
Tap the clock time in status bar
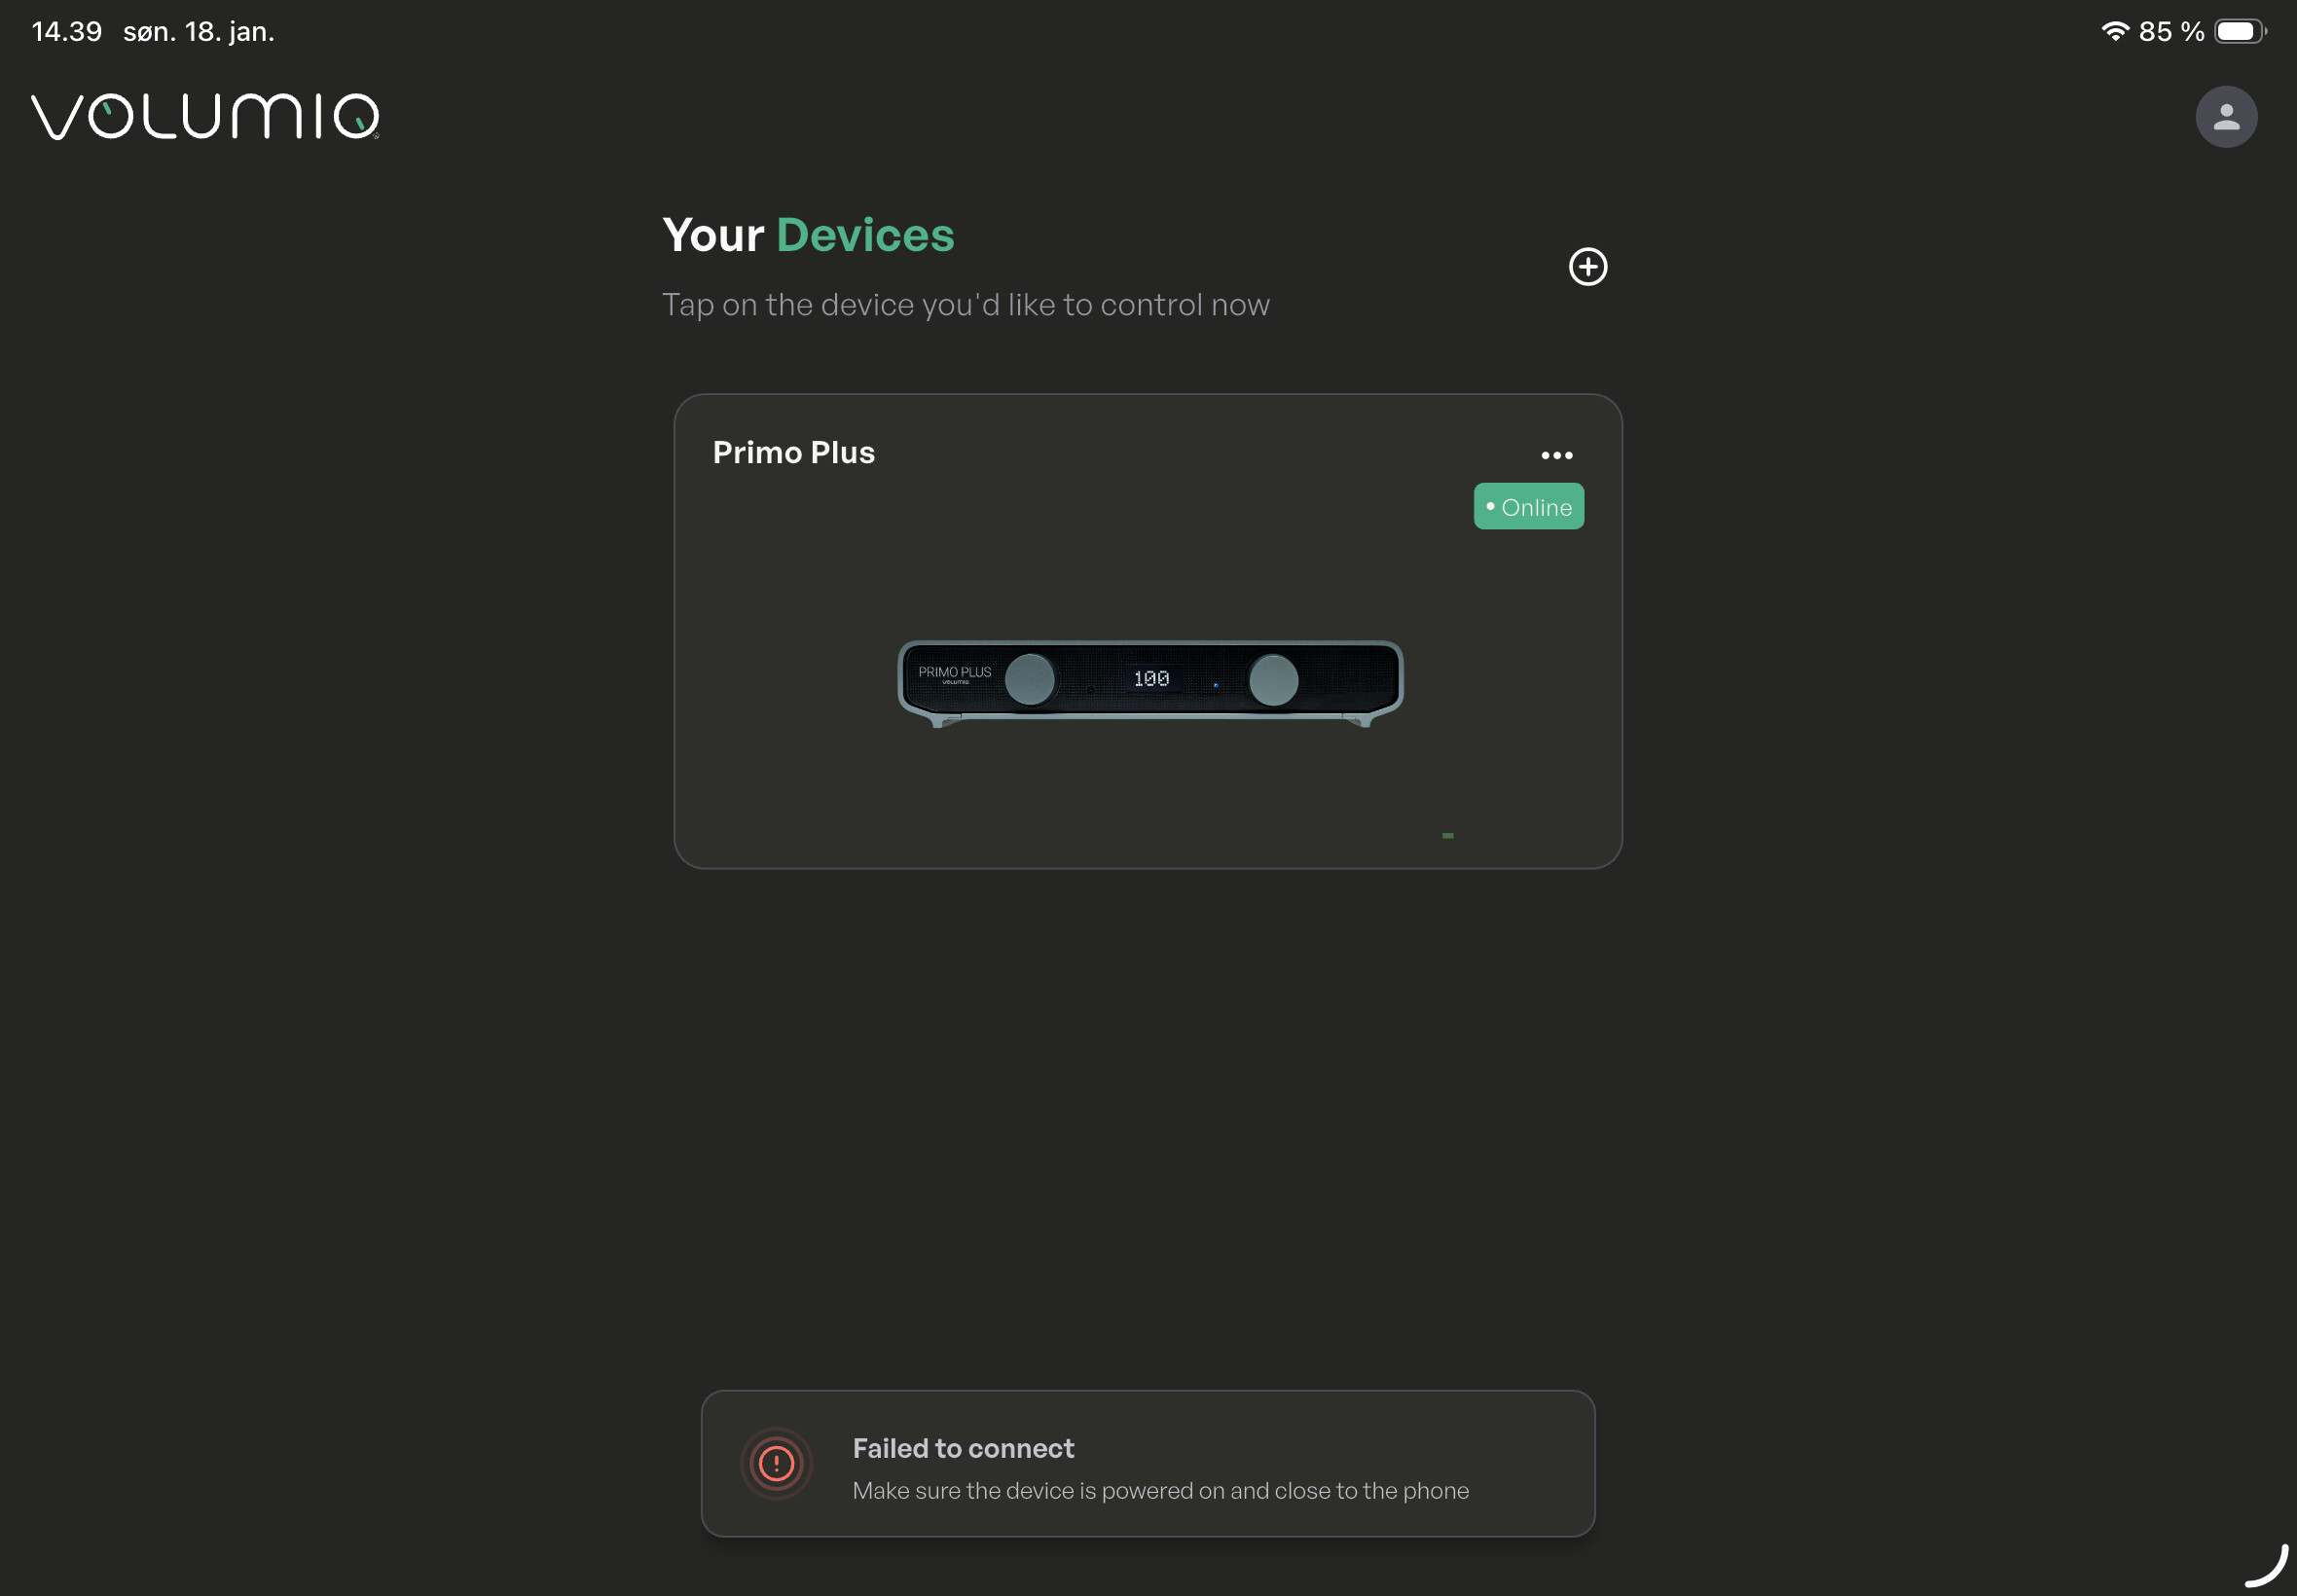tap(66, 32)
